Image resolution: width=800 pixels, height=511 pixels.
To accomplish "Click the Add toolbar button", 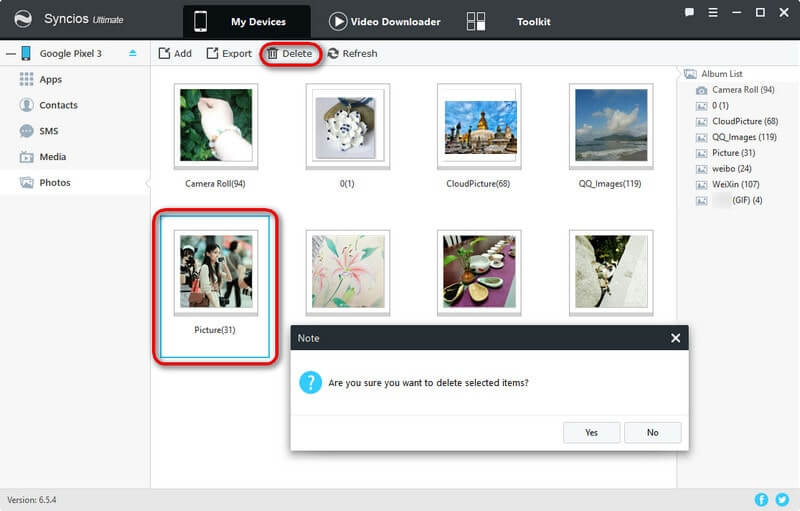I will pyautogui.click(x=175, y=54).
